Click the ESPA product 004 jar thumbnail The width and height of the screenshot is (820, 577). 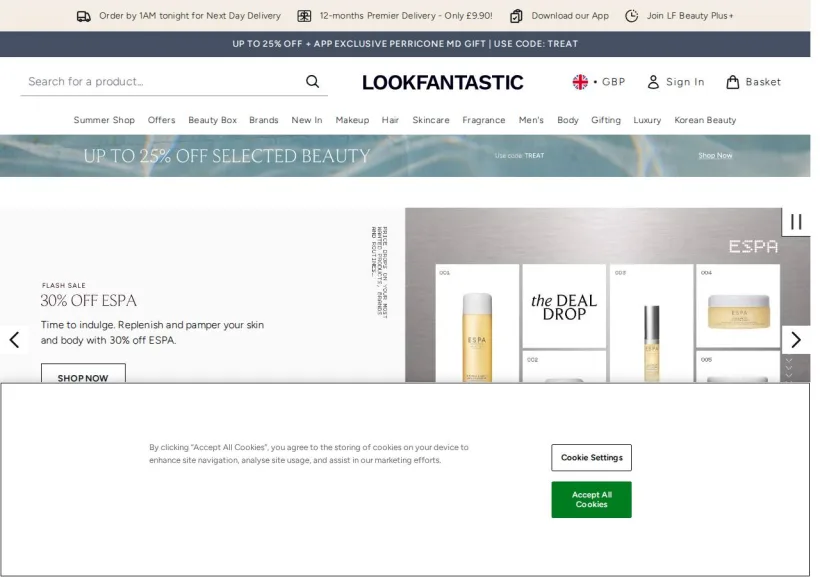point(738,306)
